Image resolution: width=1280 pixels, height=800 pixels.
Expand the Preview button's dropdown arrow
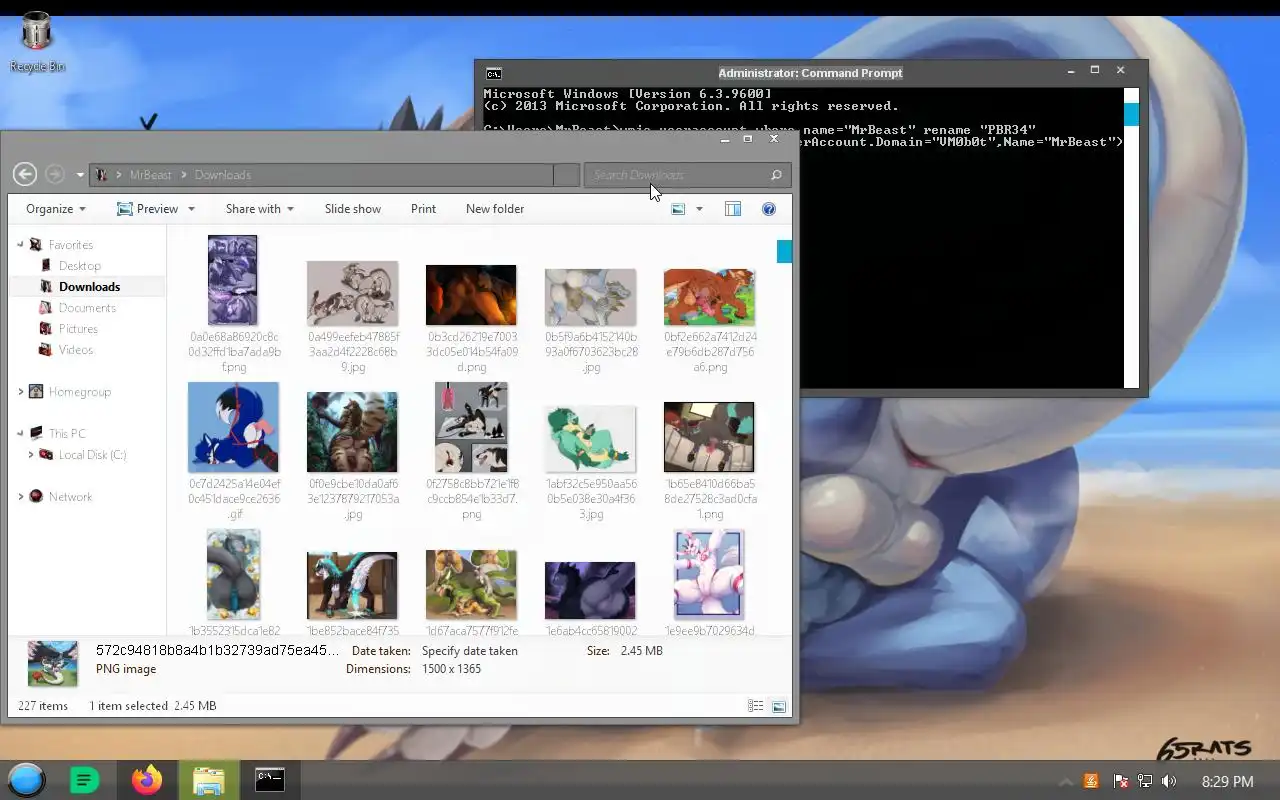(x=191, y=209)
